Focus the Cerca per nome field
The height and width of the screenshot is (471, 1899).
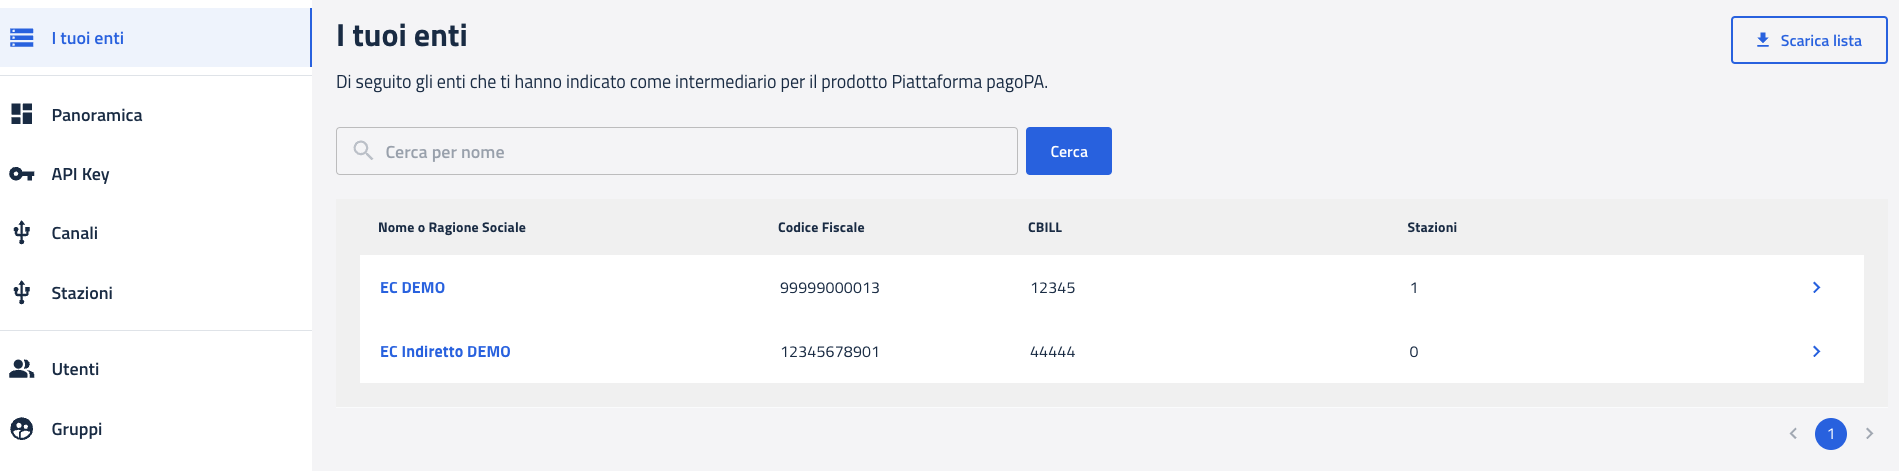(690, 152)
